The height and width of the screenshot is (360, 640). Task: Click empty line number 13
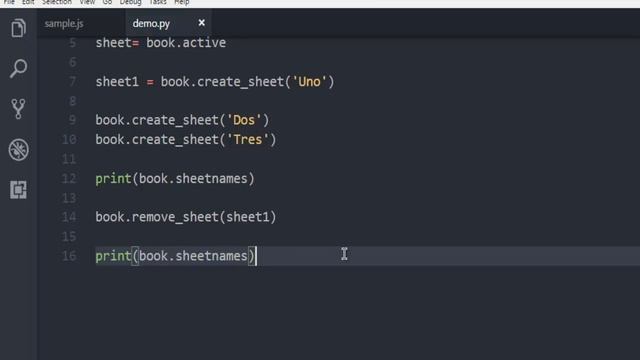point(69,198)
